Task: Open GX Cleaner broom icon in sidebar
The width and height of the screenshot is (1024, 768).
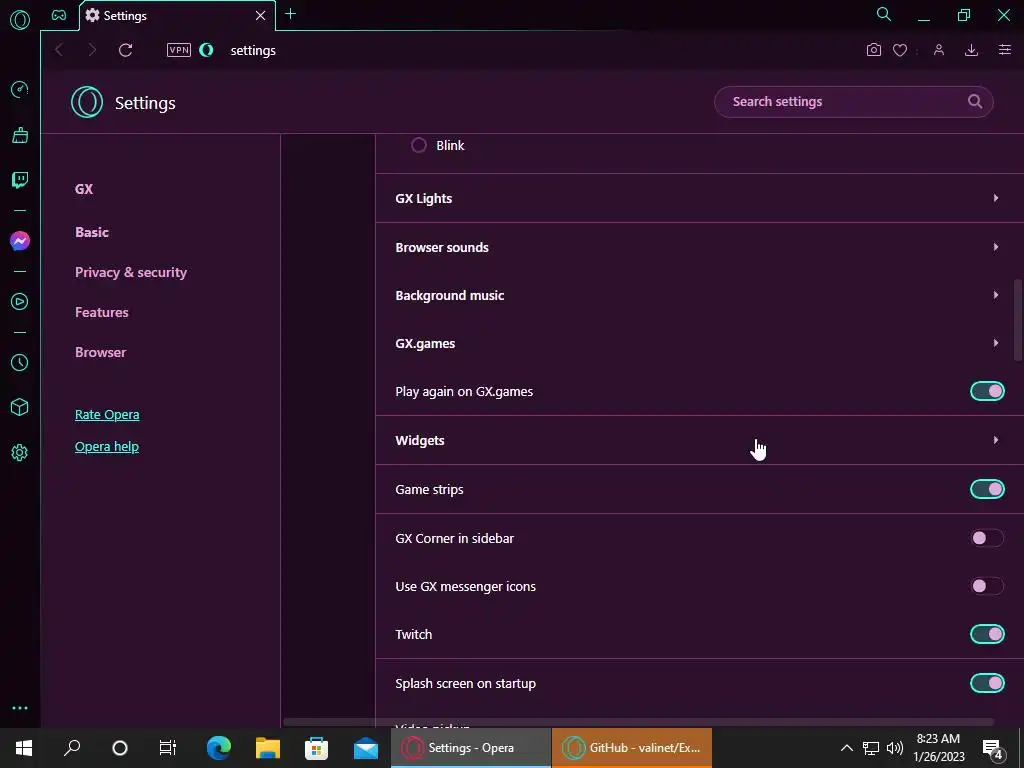Action: pyautogui.click(x=20, y=135)
